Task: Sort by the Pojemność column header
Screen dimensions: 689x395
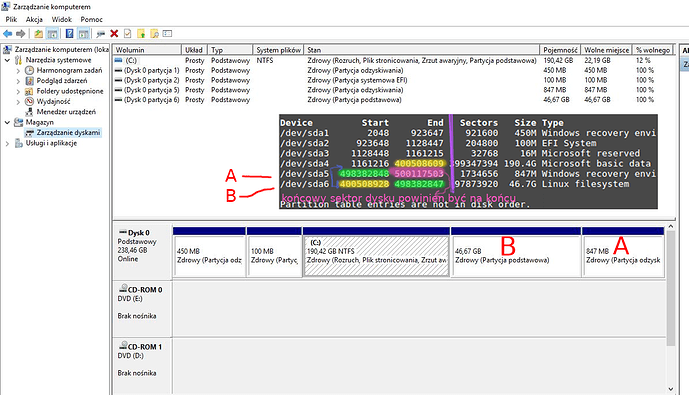Action: pyautogui.click(x=560, y=50)
